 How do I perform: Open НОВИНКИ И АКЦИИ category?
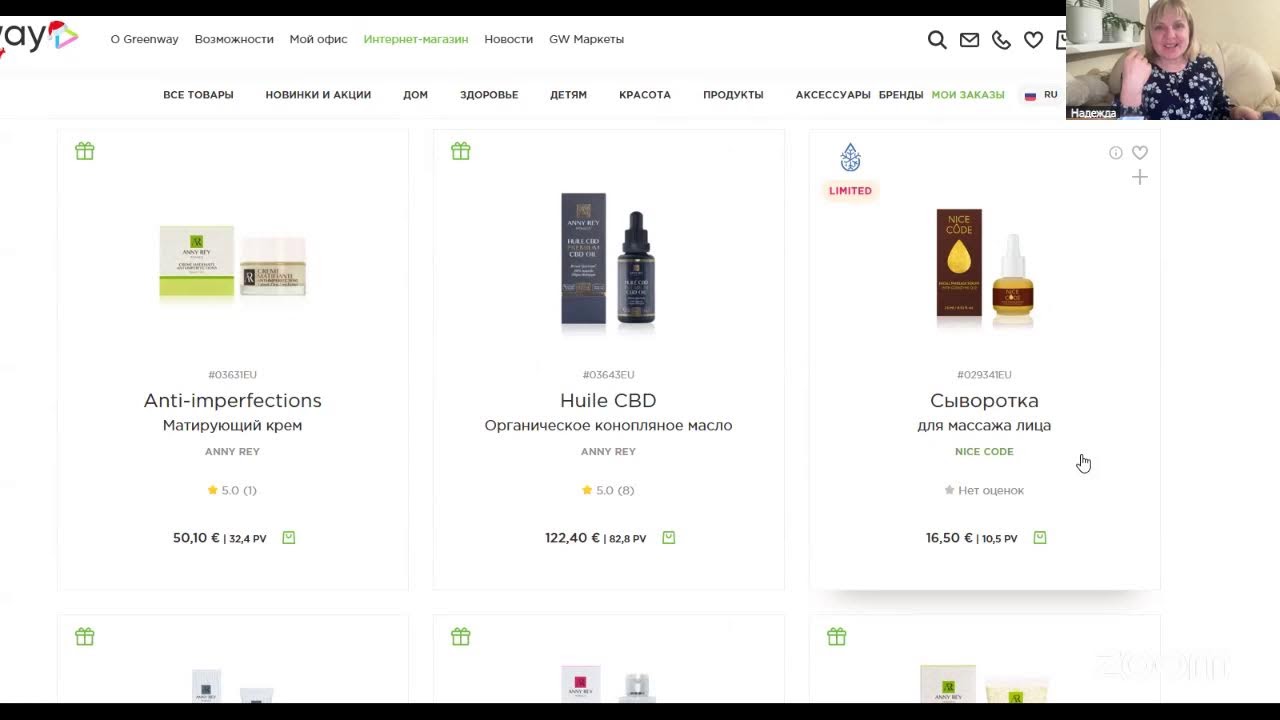point(318,95)
